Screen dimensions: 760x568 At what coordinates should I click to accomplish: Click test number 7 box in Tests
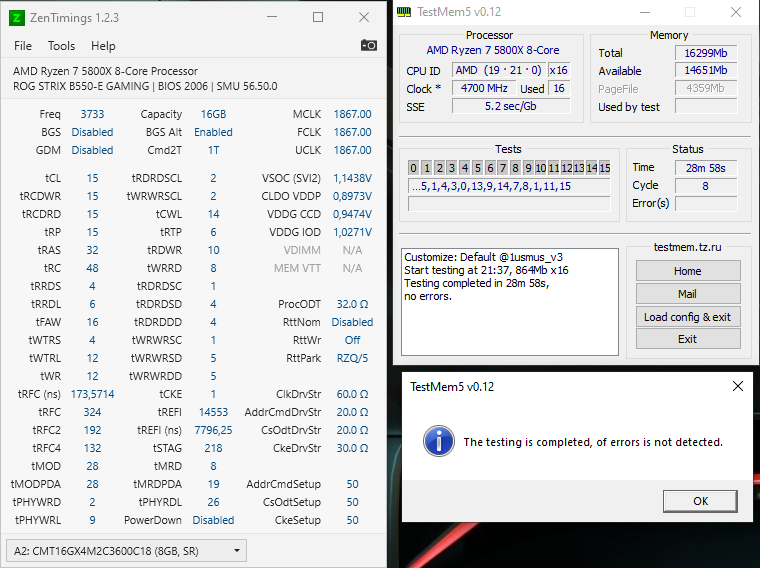click(503, 168)
